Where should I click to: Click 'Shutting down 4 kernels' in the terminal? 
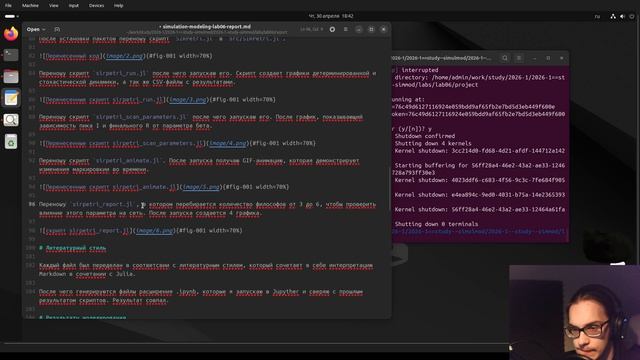(433, 143)
